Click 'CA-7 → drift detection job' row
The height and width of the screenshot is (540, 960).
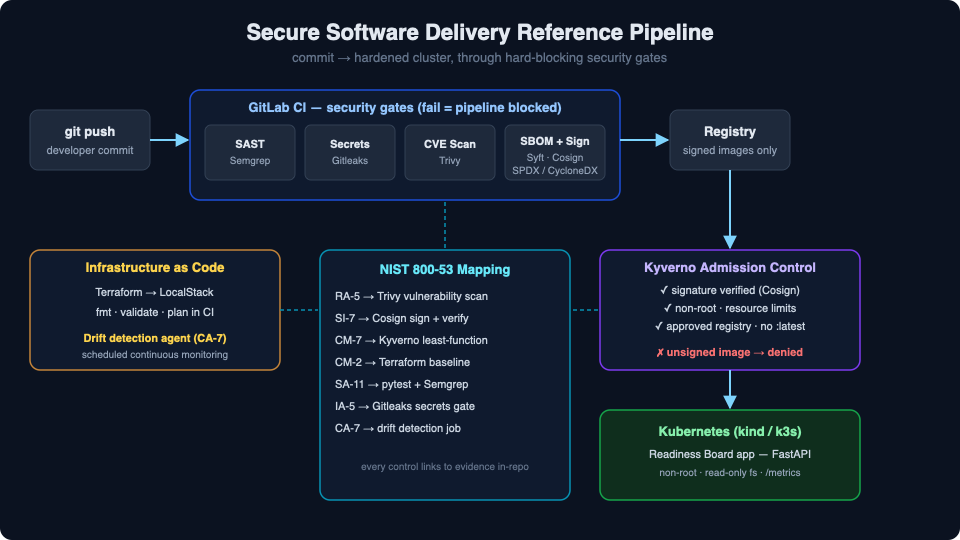(398, 429)
